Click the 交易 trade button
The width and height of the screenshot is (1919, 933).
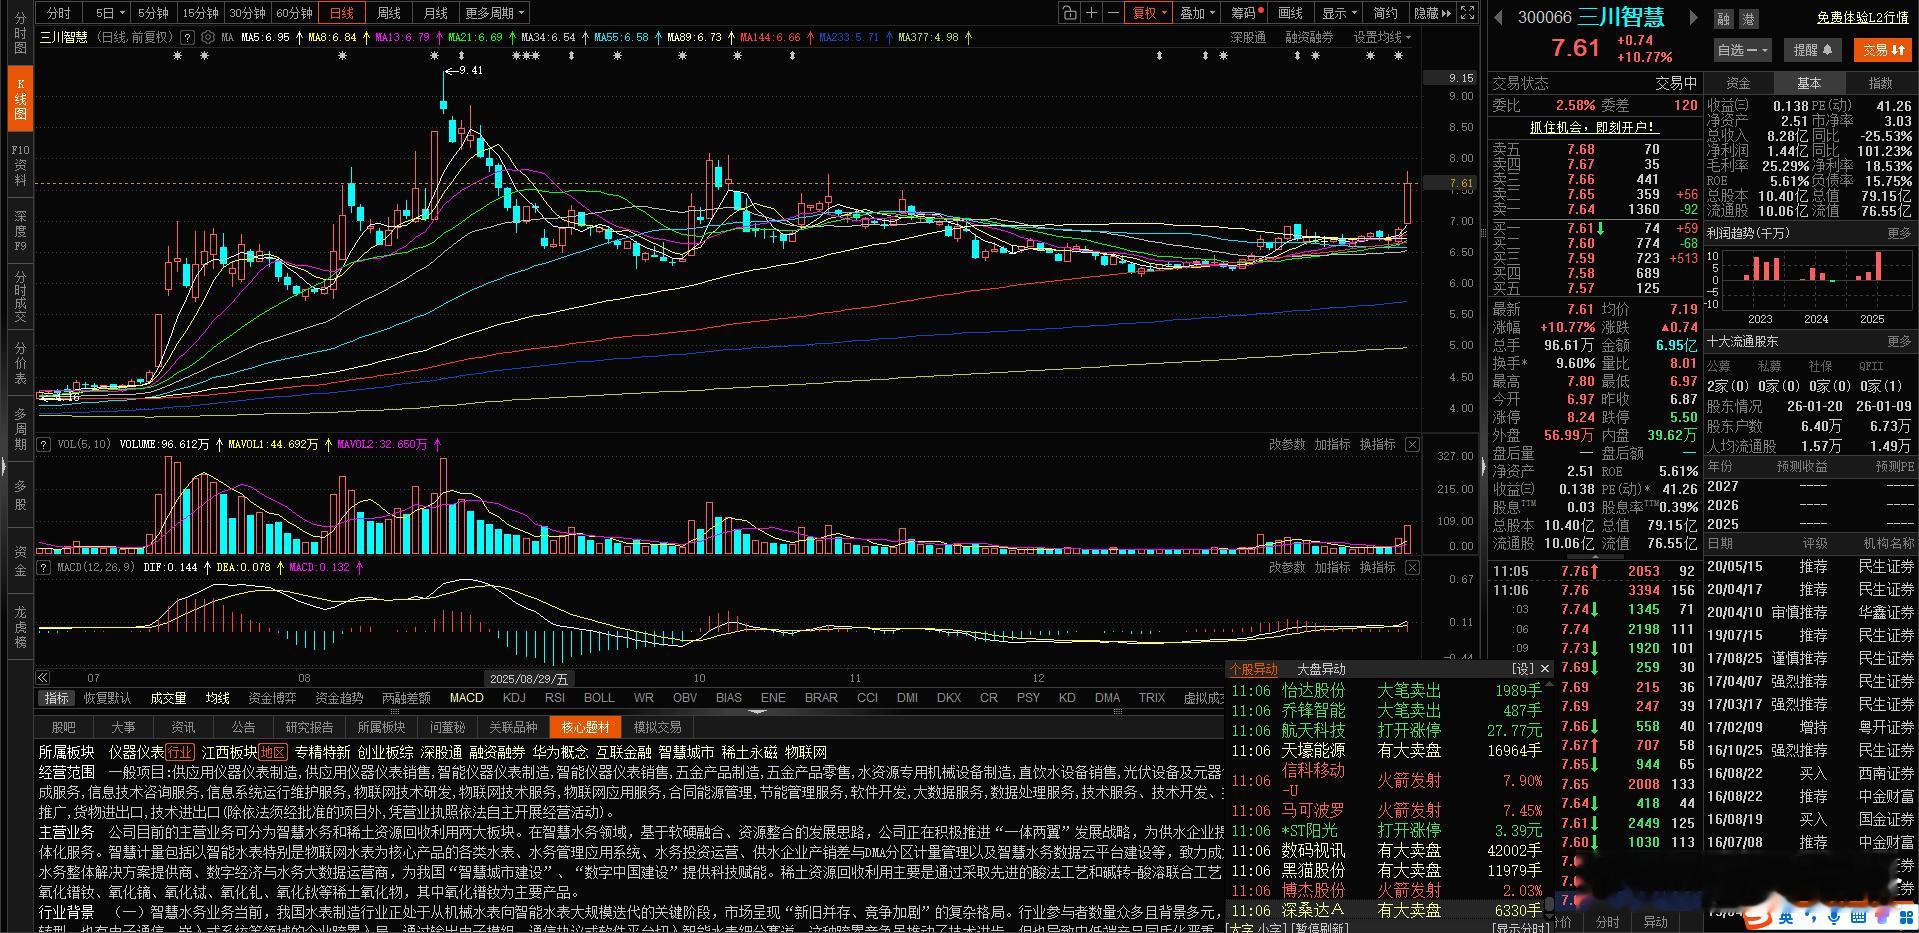click(1884, 49)
